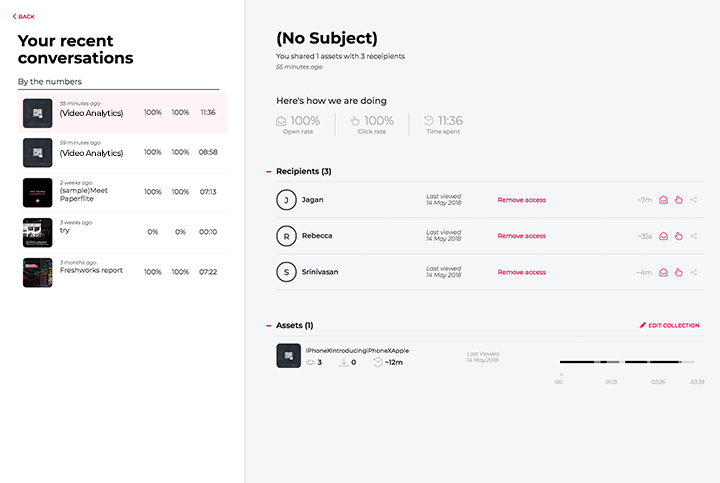Click the click-pointer icon in Rebecca's row

click(x=678, y=236)
